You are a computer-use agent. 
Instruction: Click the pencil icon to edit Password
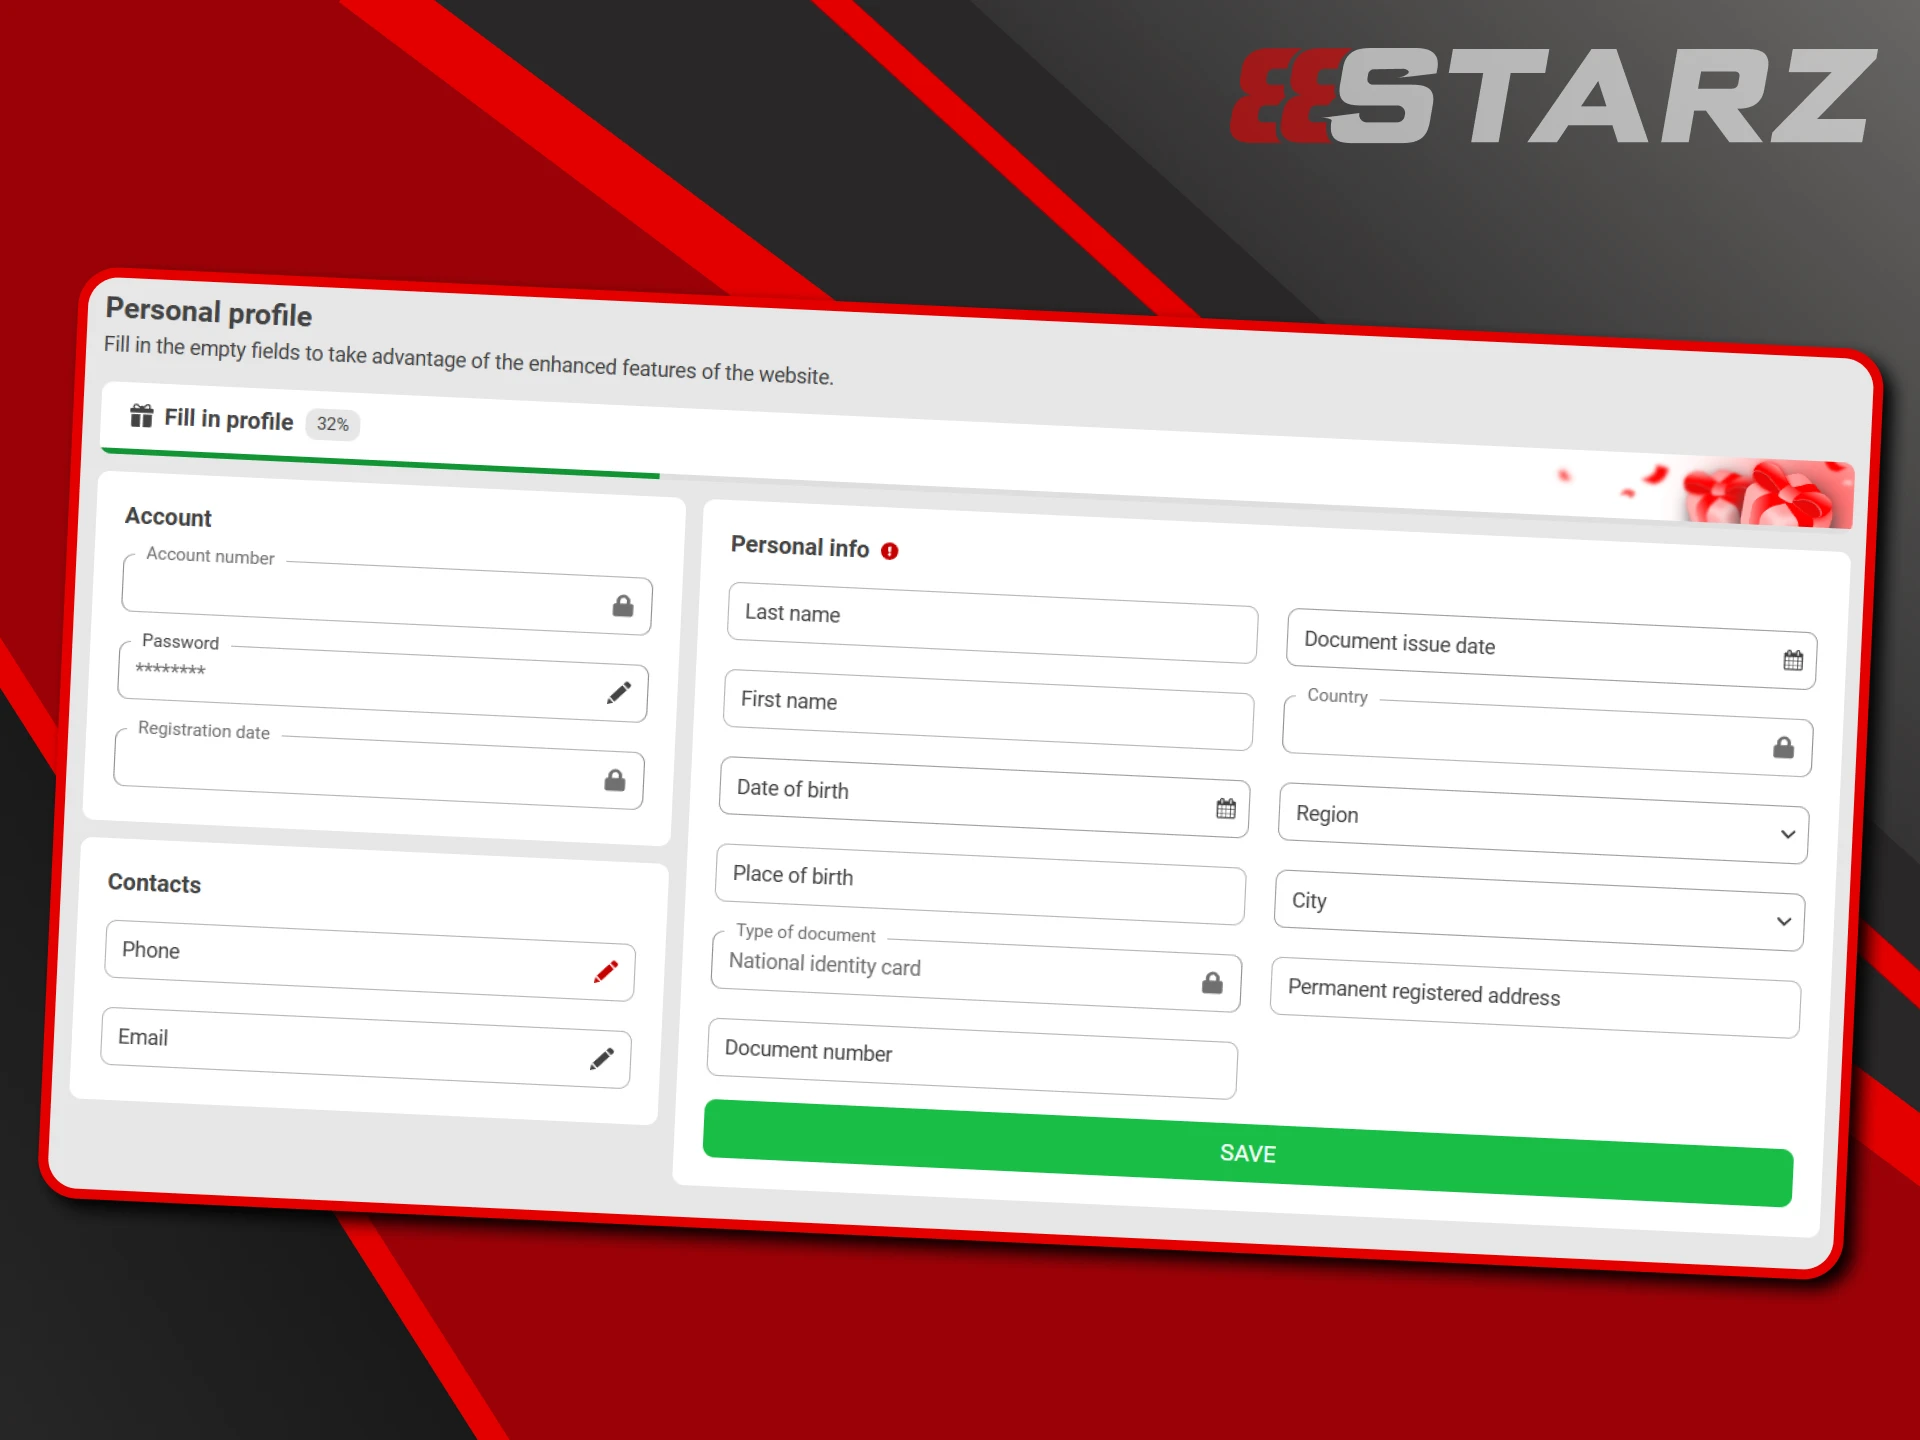619,692
